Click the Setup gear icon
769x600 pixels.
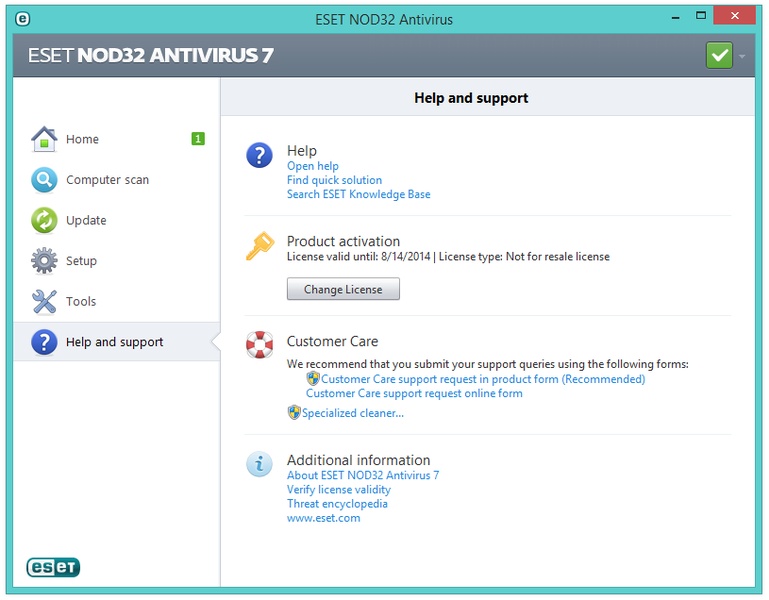pos(44,261)
